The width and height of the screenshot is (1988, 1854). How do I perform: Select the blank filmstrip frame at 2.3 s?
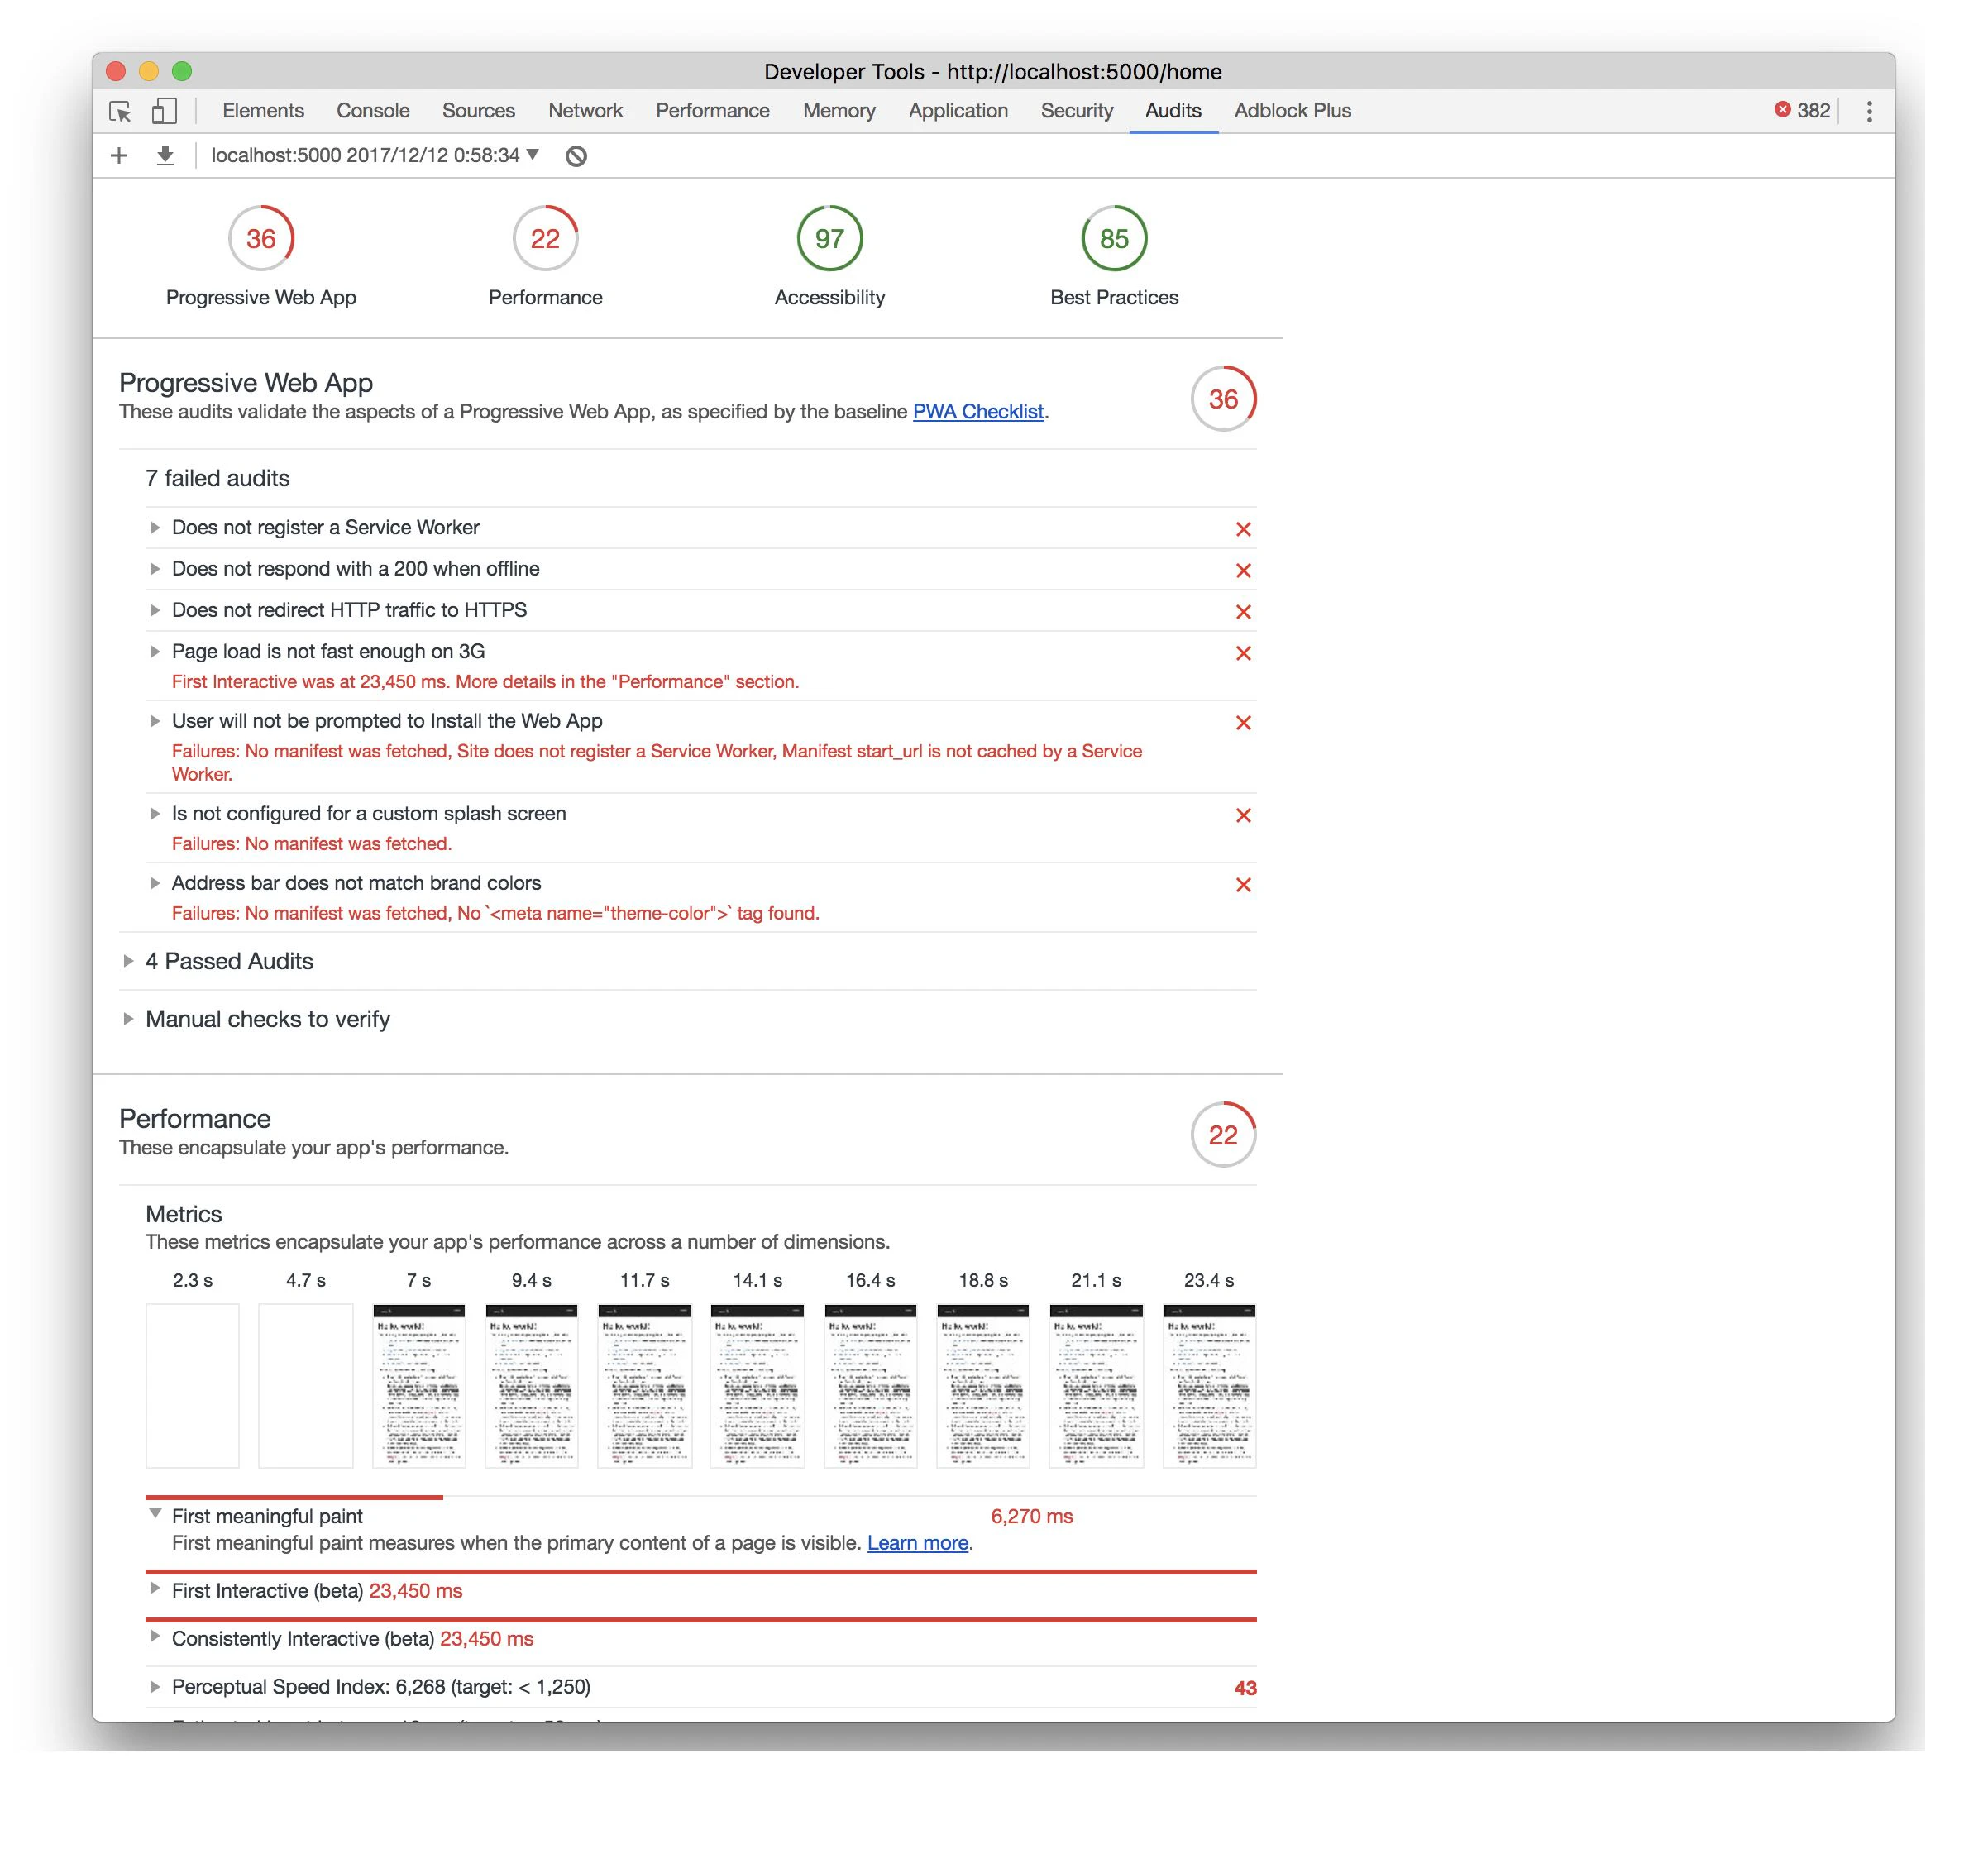pyautogui.click(x=192, y=1386)
